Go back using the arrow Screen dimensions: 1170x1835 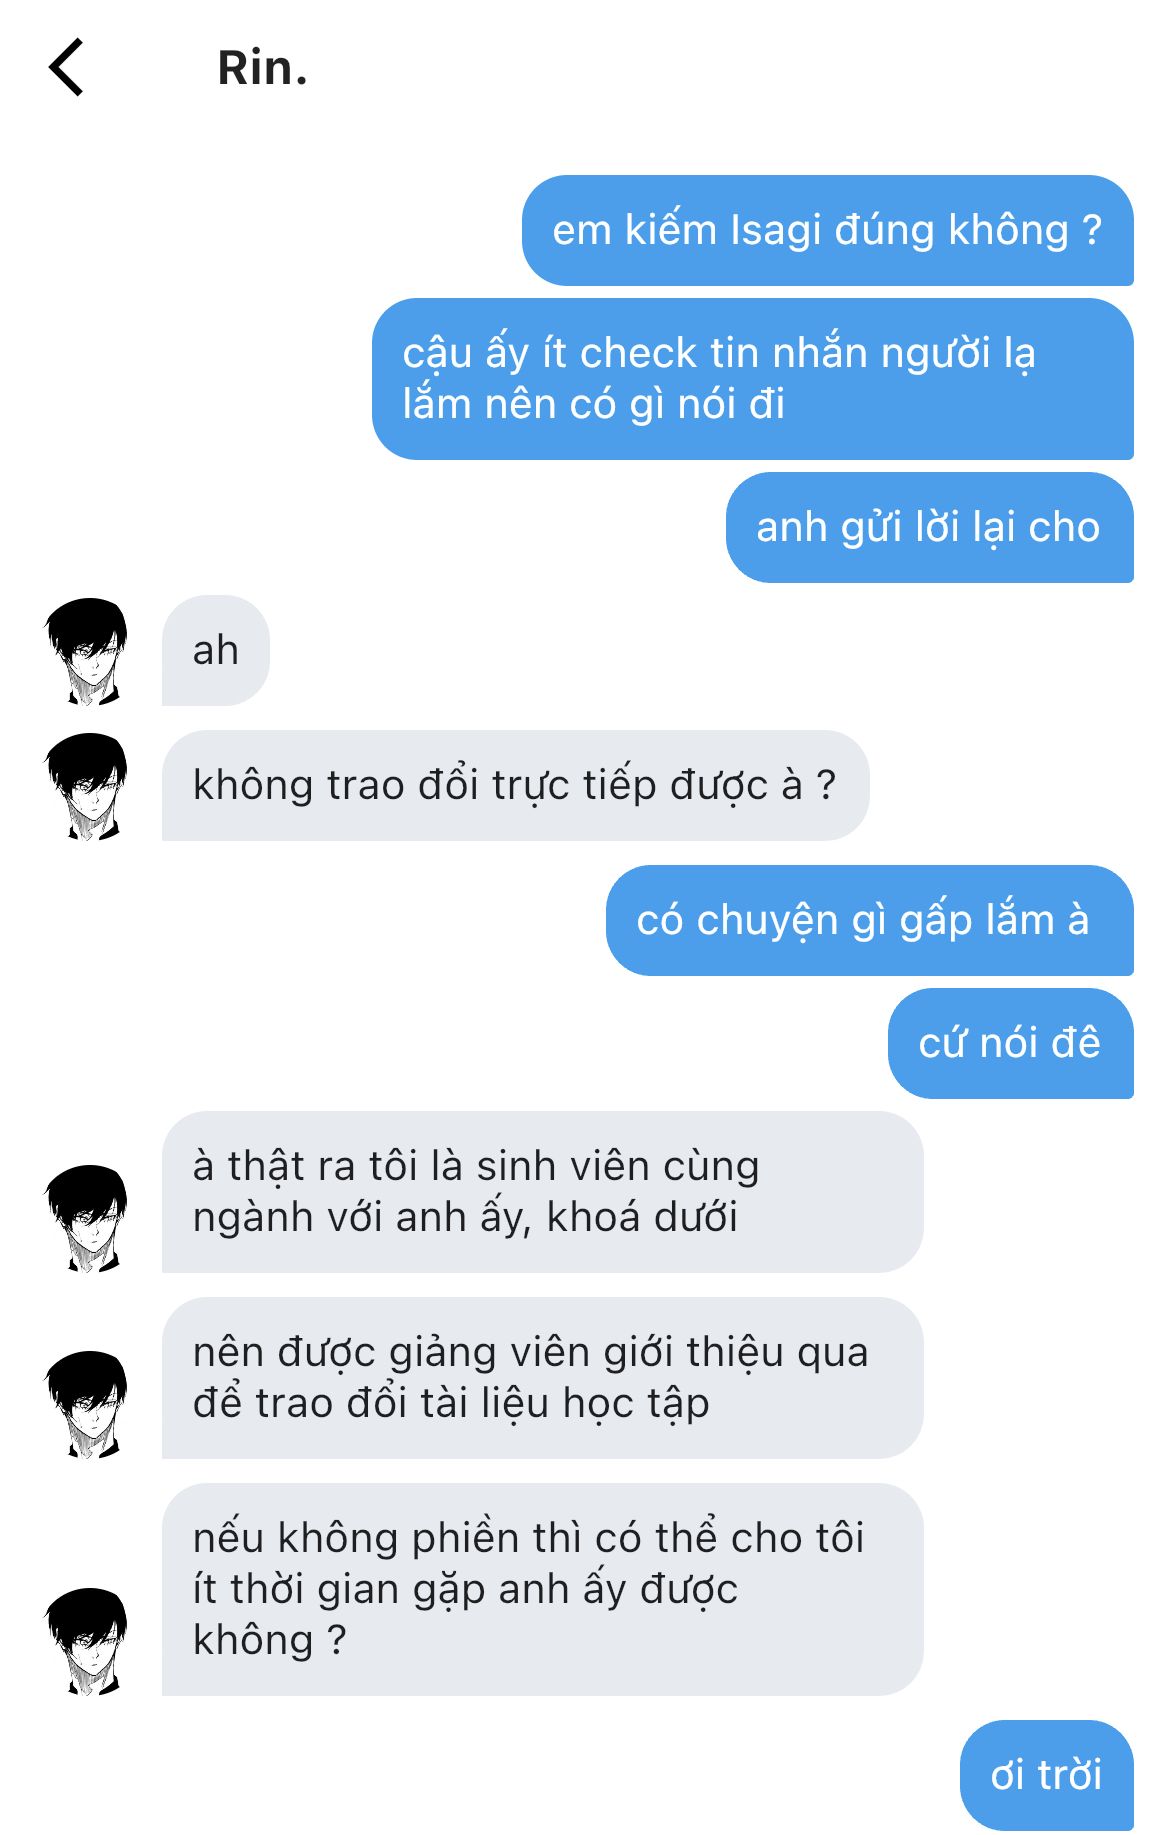tap(66, 68)
